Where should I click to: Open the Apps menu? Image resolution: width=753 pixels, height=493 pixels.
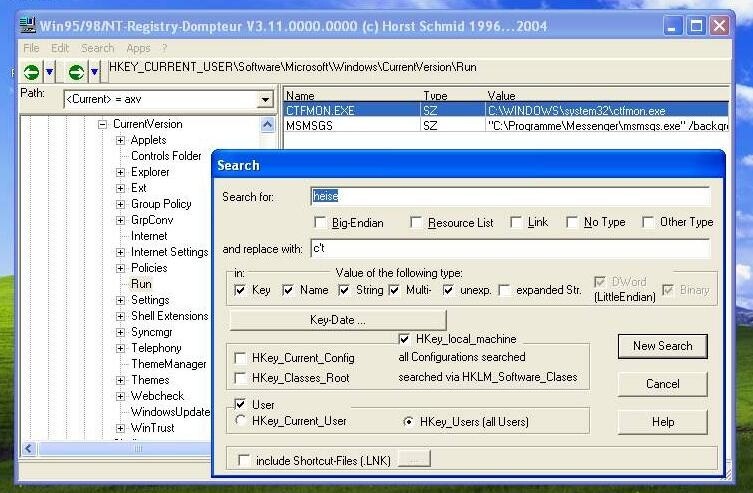pos(138,48)
